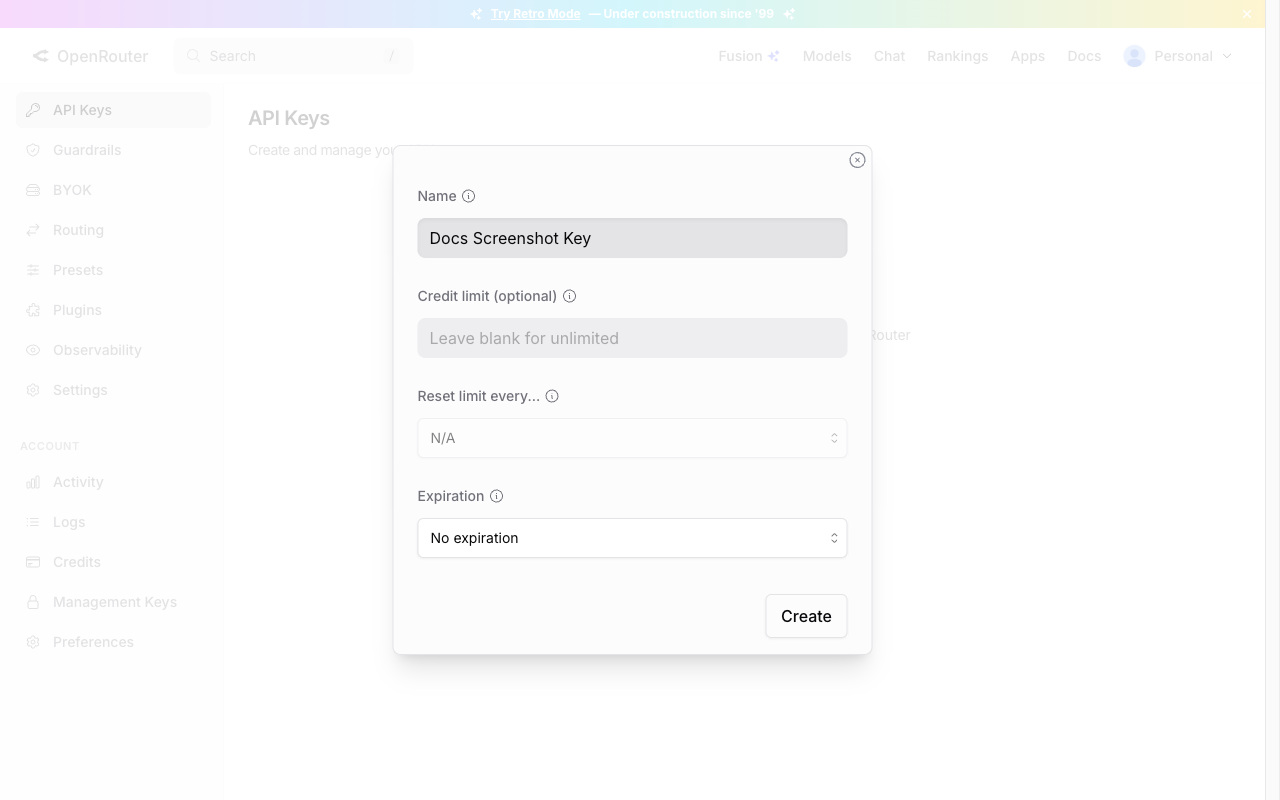Image resolution: width=1280 pixels, height=800 pixels.
Task: Click the info icon next to Name
Action: 468,196
